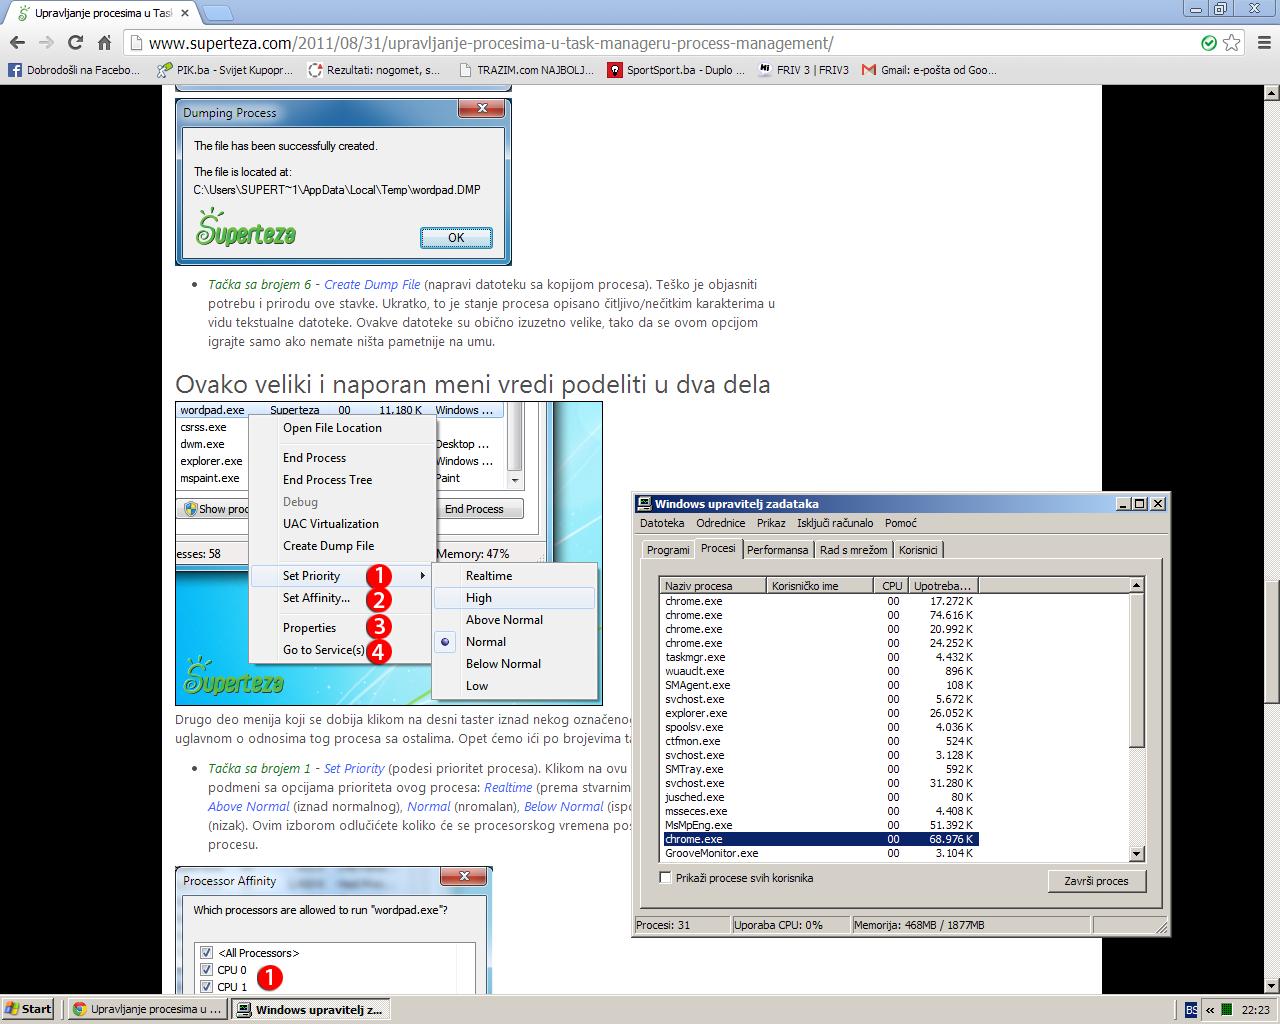Image resolution: width=1280 pixels, height=1024 pixels.
Task: Follow the Create Dump File link
Action: click(372, 285)
